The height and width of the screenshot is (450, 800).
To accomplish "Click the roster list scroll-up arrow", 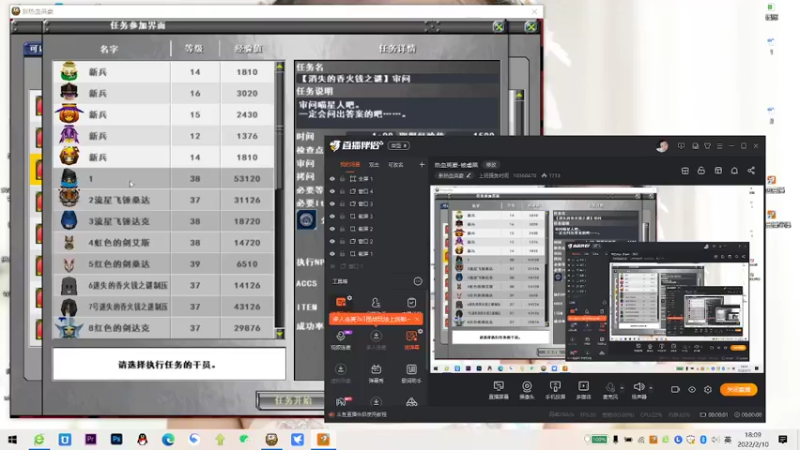I will [x=280, y=67].
